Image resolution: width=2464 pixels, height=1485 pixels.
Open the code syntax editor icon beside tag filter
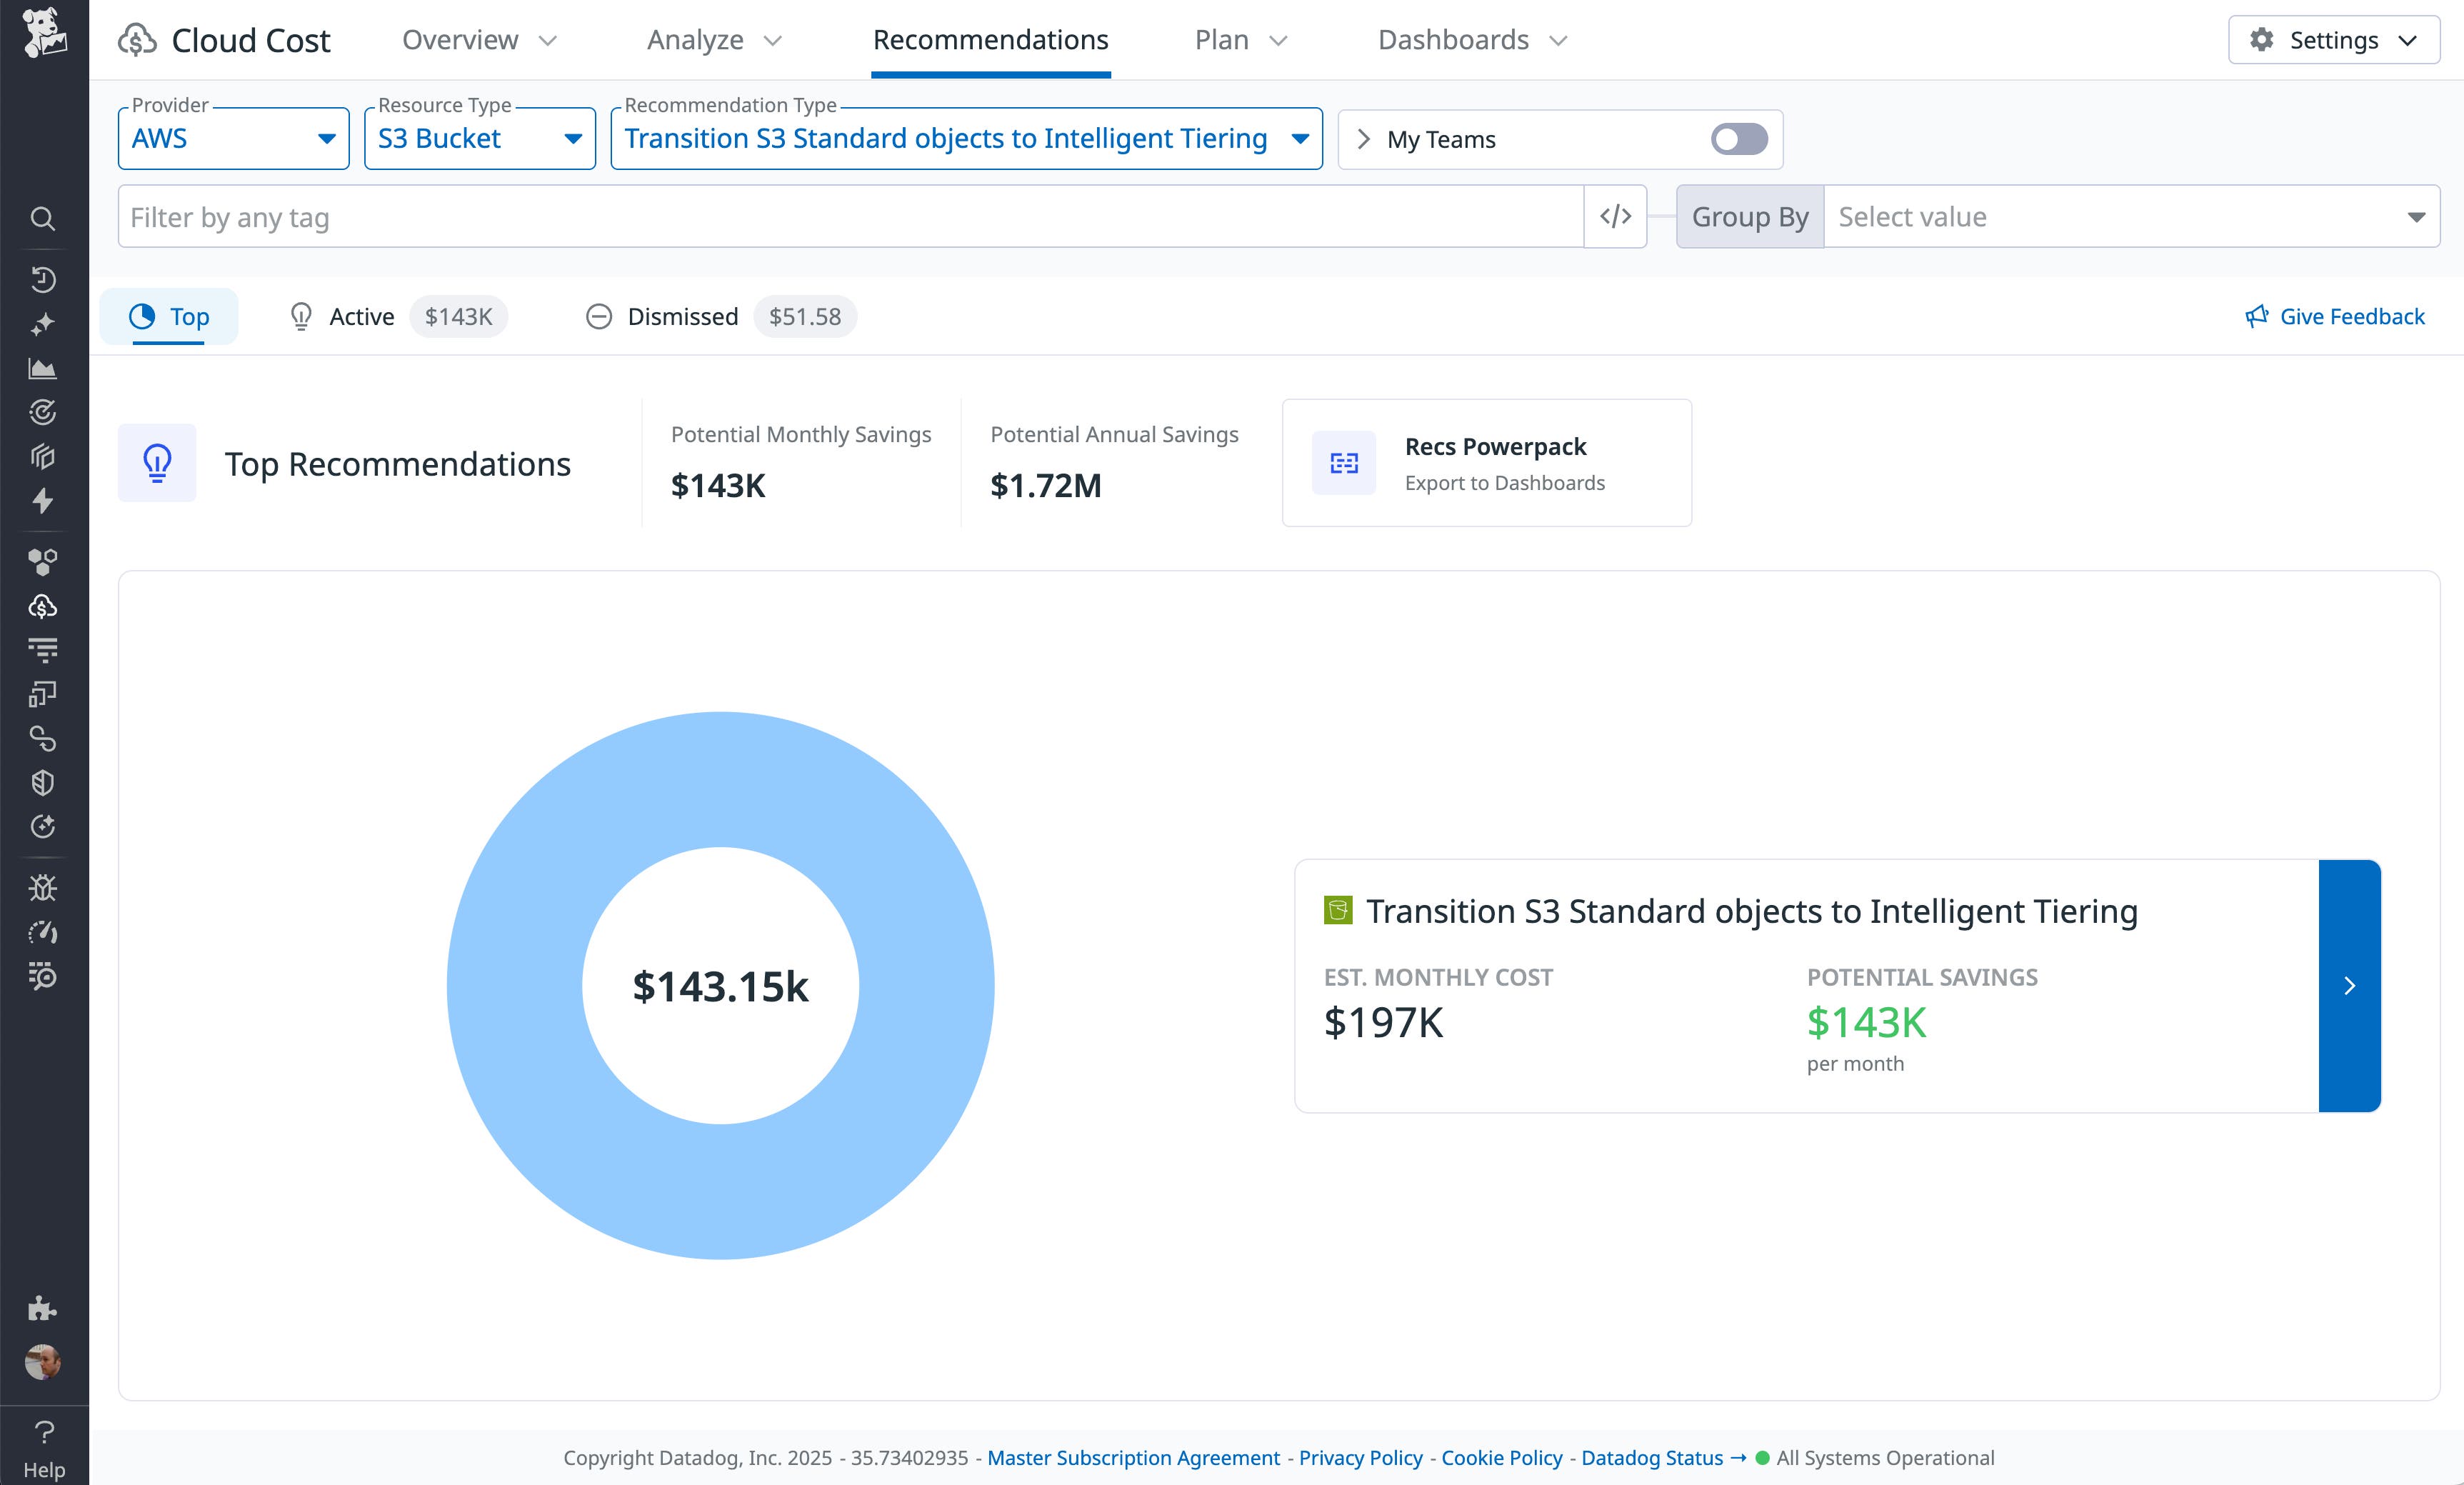pos(1614,216)
